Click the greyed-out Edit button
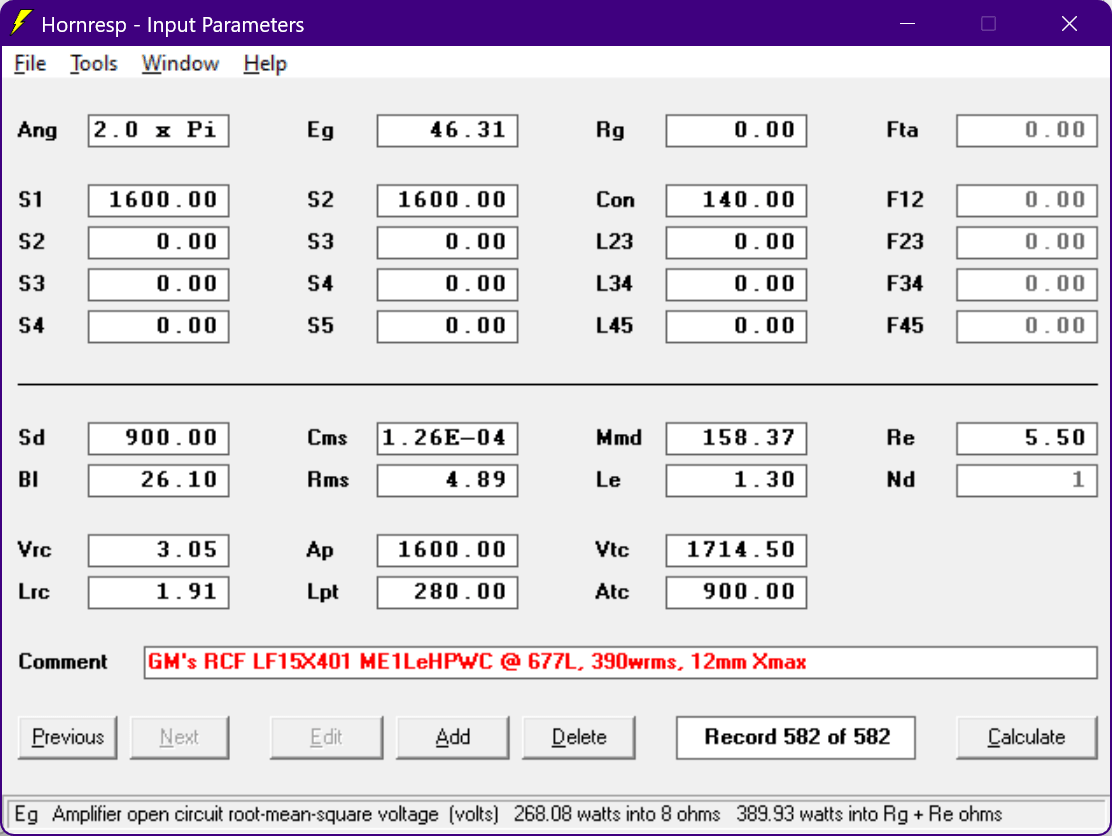Image resolution: width=1112 pixels, height=836 pixels. (x=326, y=737)
